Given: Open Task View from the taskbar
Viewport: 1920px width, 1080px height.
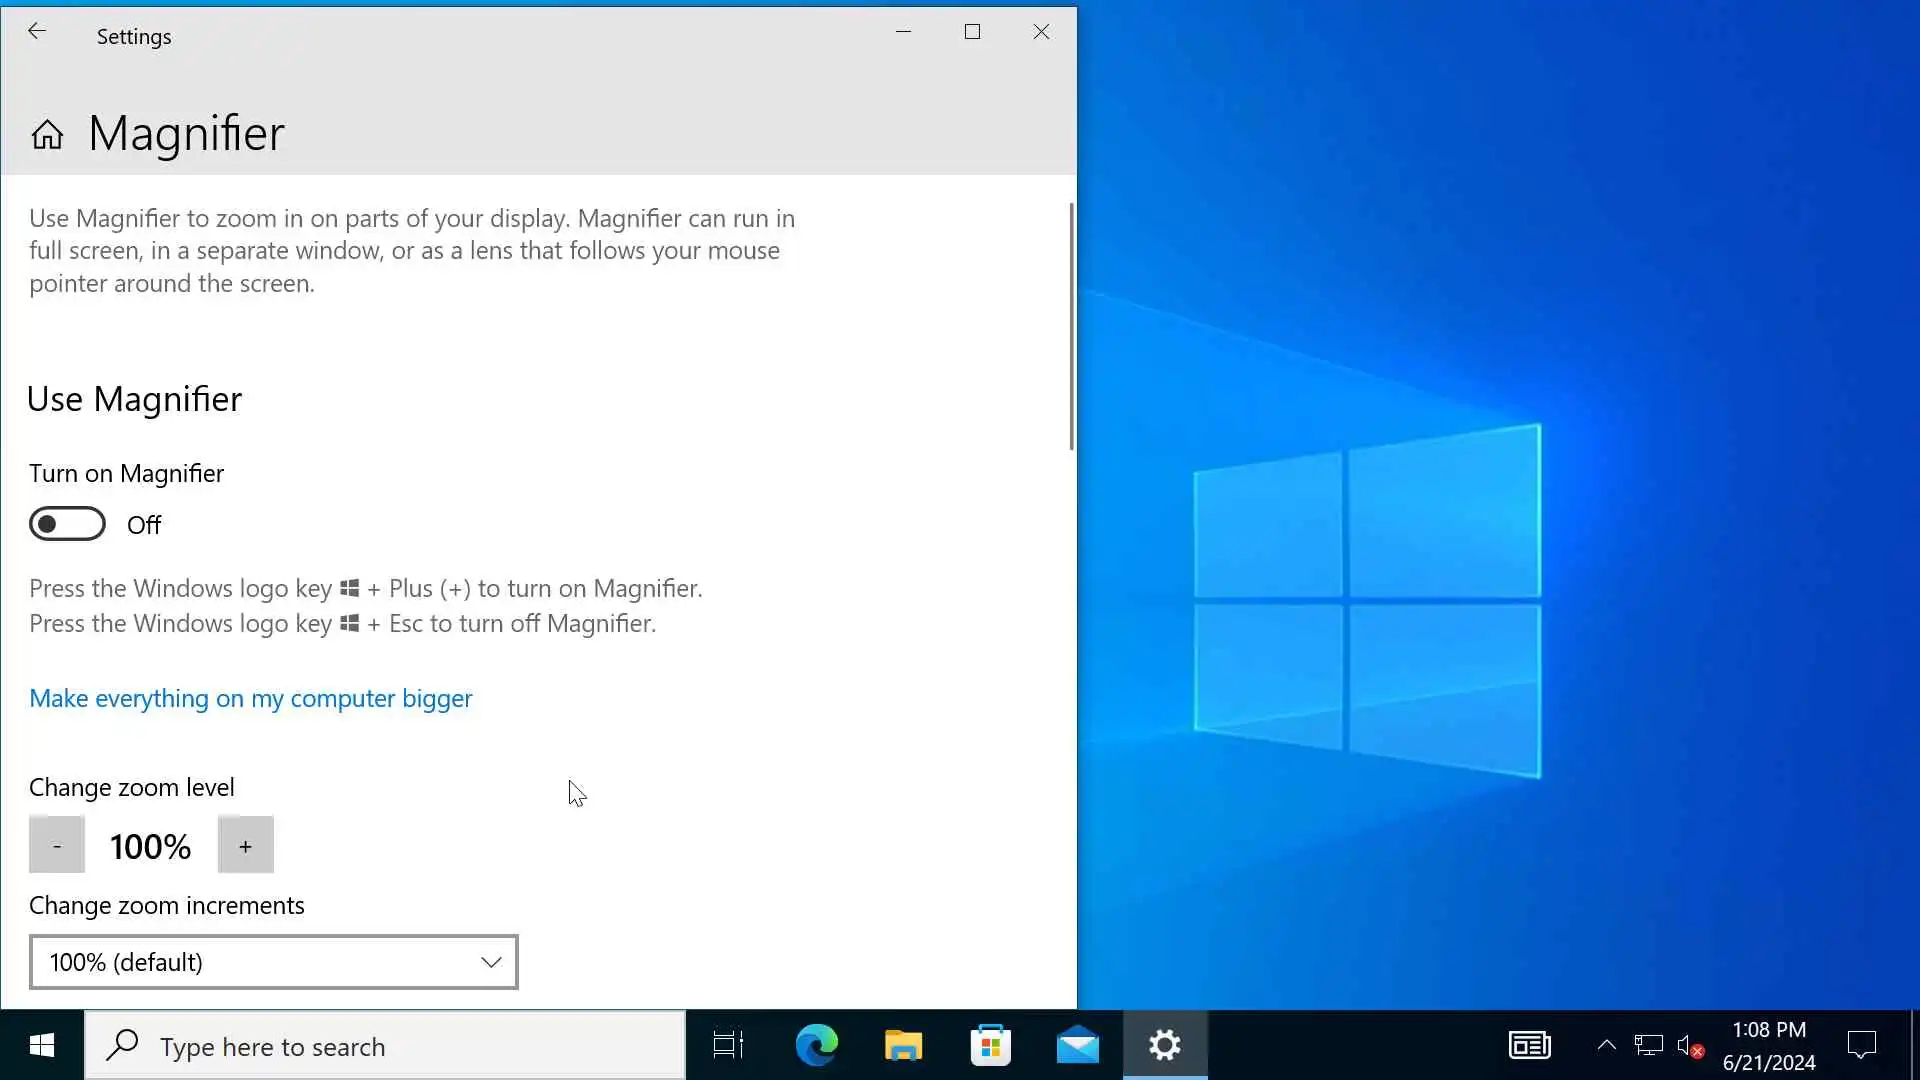Looking at the screenshot, I should point(728,1046).
